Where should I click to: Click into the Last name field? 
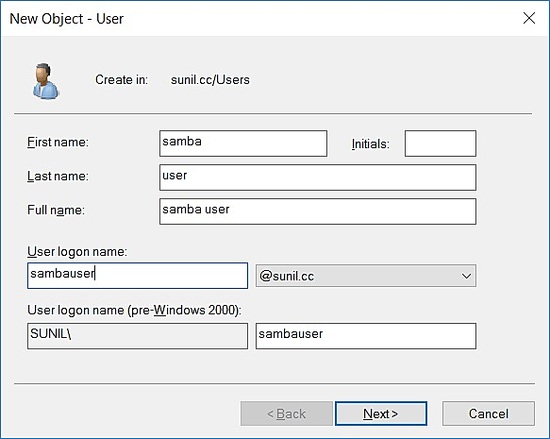tap(317, 177)
